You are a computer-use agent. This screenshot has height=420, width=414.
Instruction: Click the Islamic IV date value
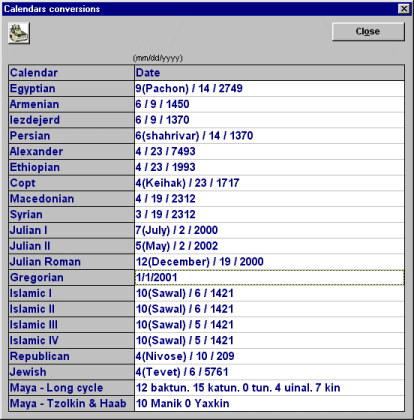pos(269,340)
